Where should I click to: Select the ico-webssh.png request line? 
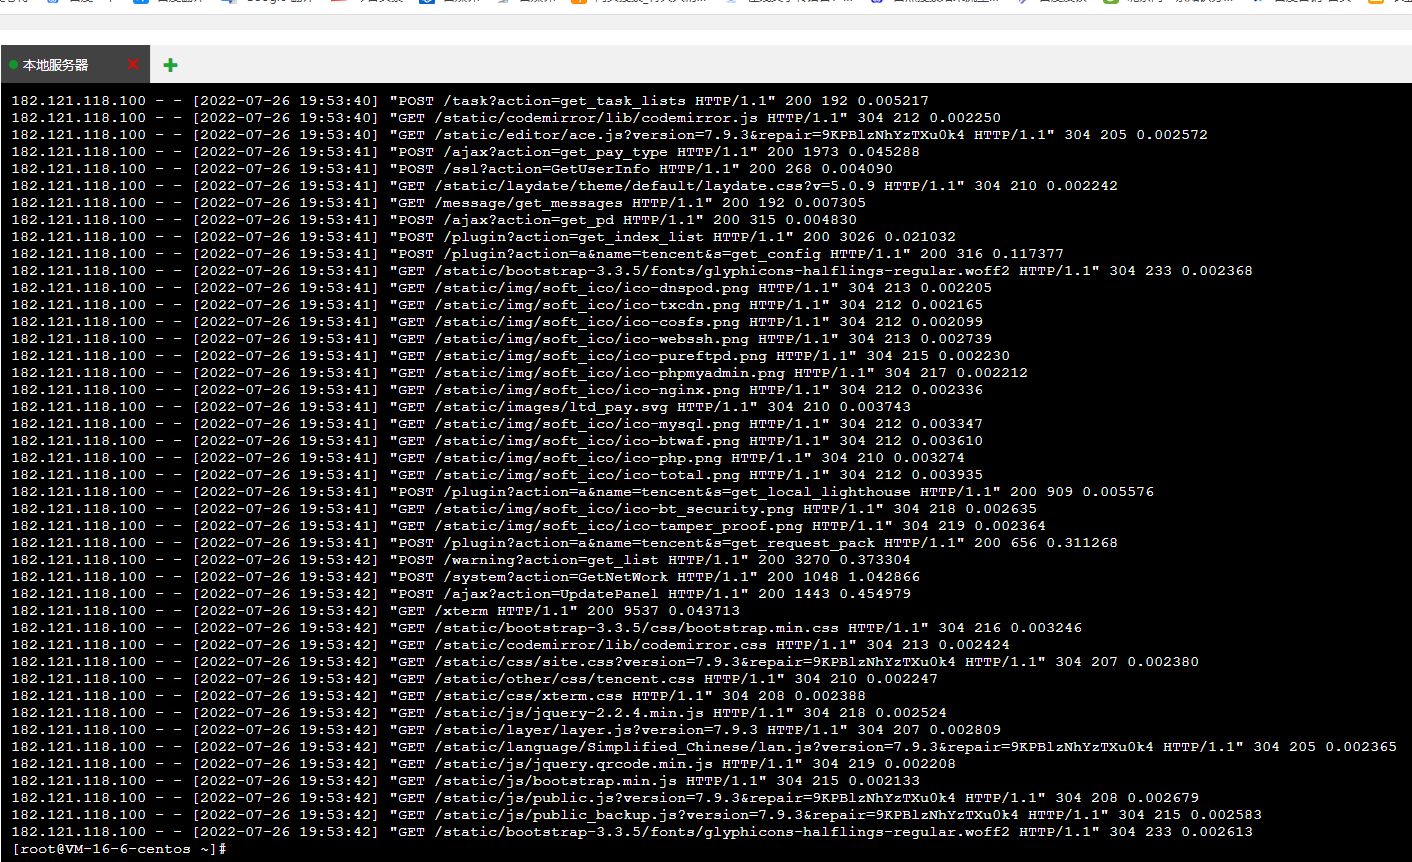(502, 339)
